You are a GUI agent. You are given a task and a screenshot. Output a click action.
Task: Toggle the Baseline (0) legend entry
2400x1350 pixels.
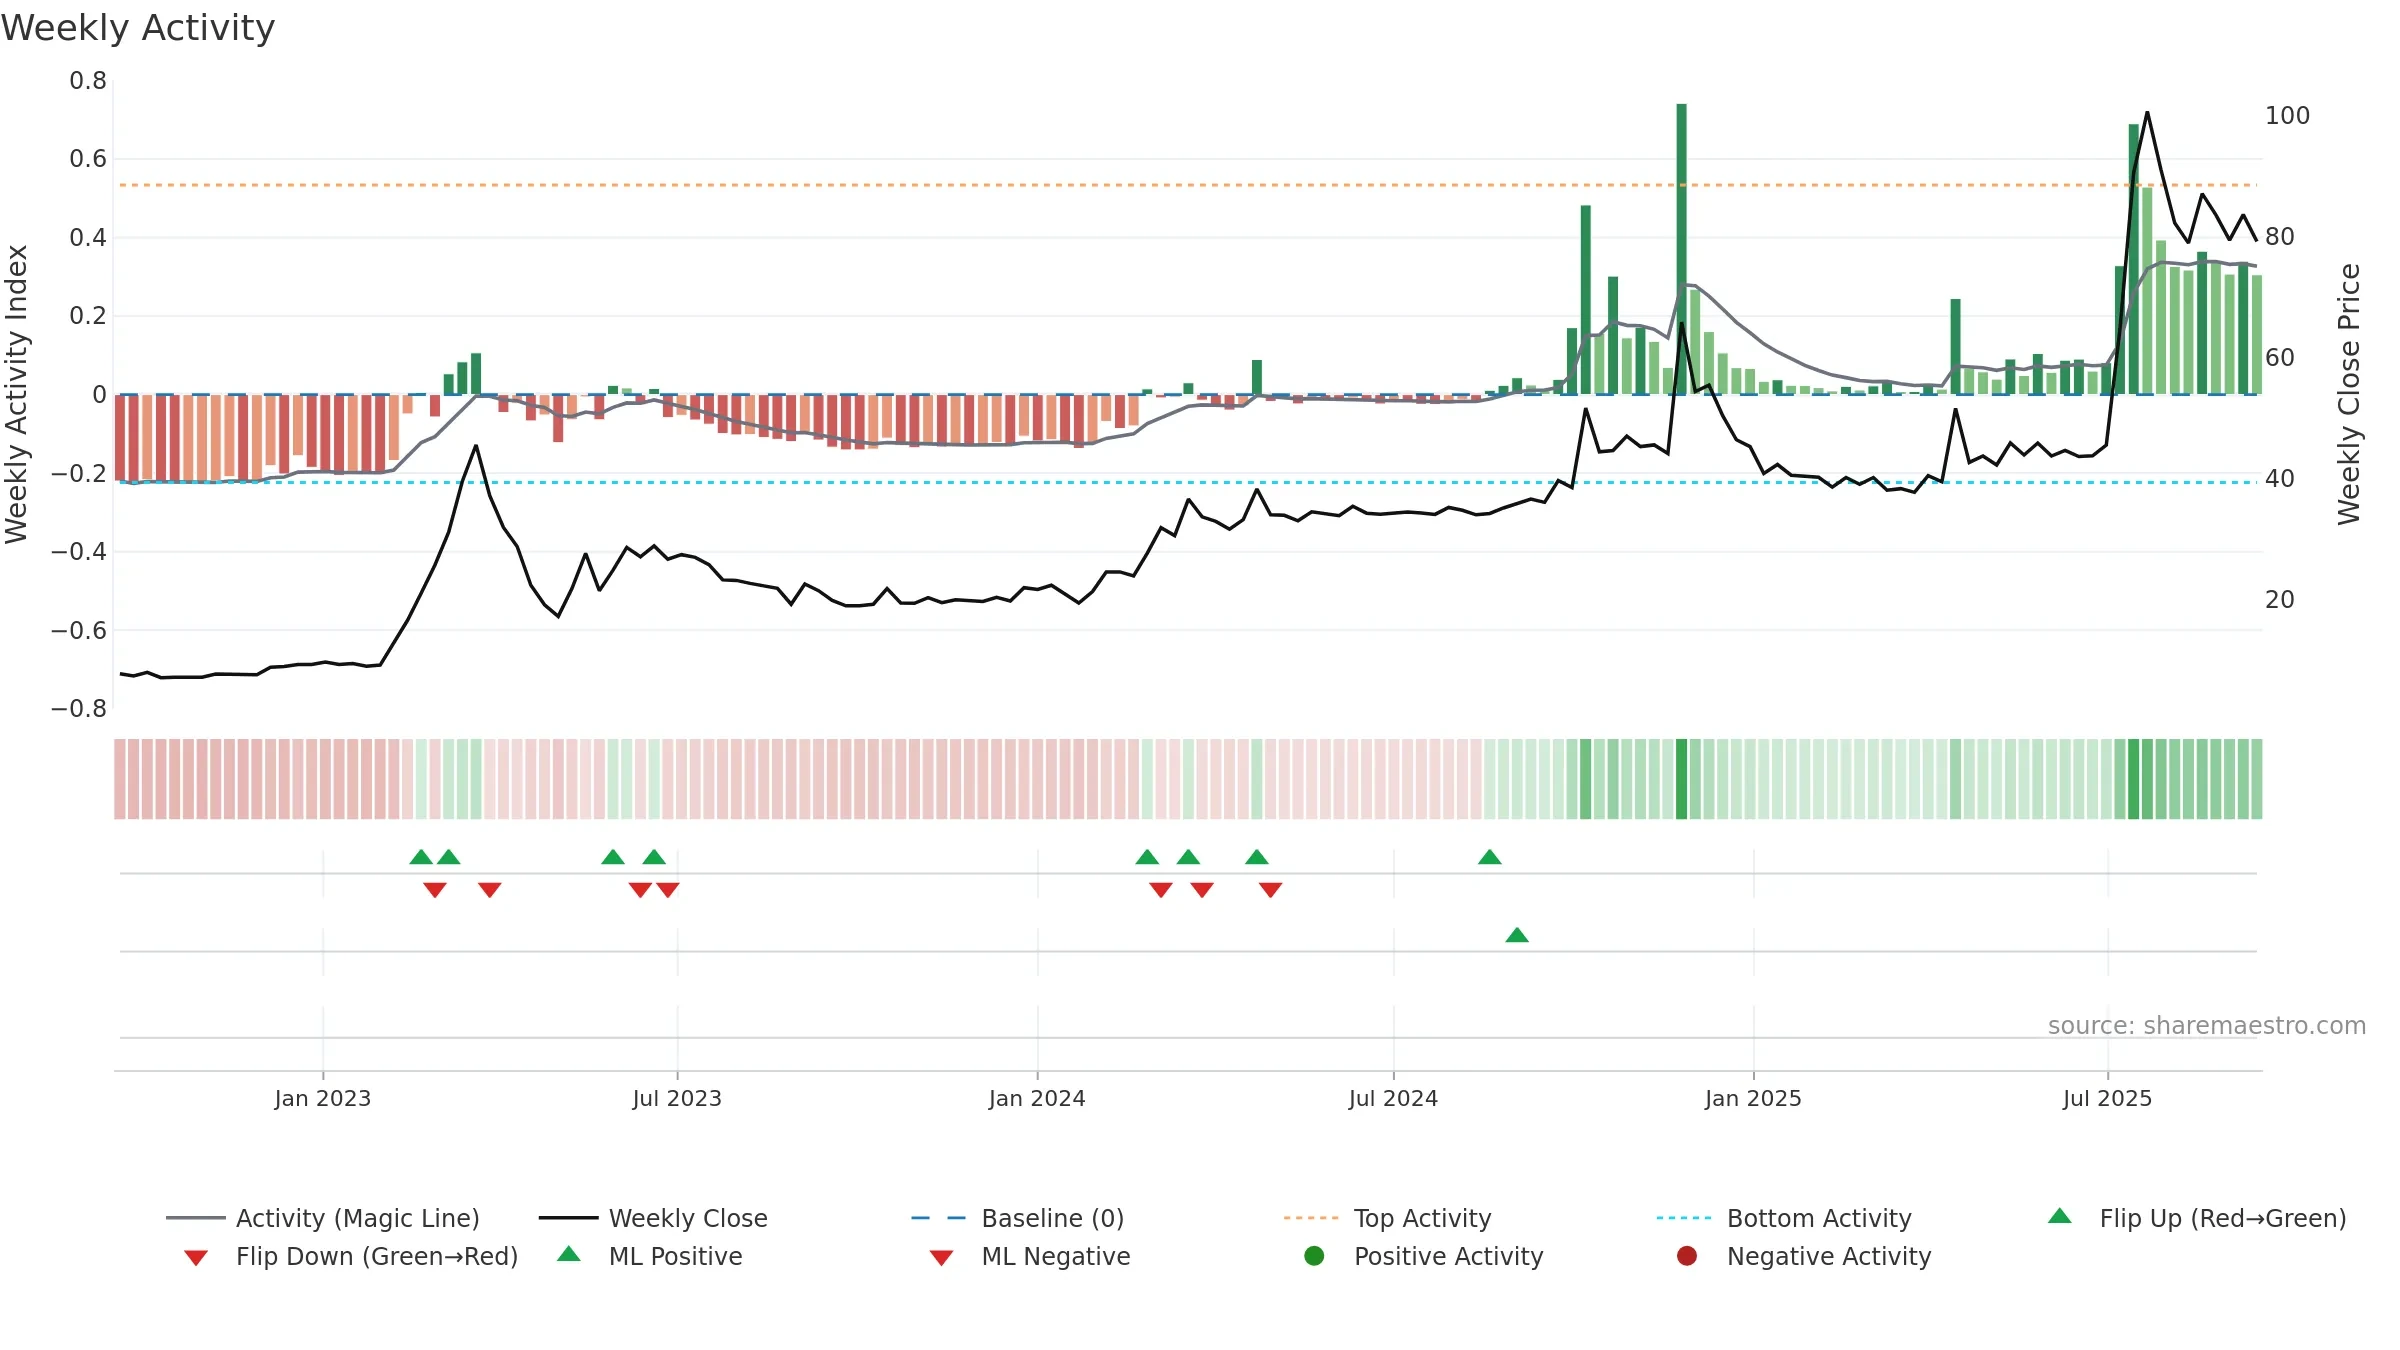pyautogui.click(x=1018, y=1218)
